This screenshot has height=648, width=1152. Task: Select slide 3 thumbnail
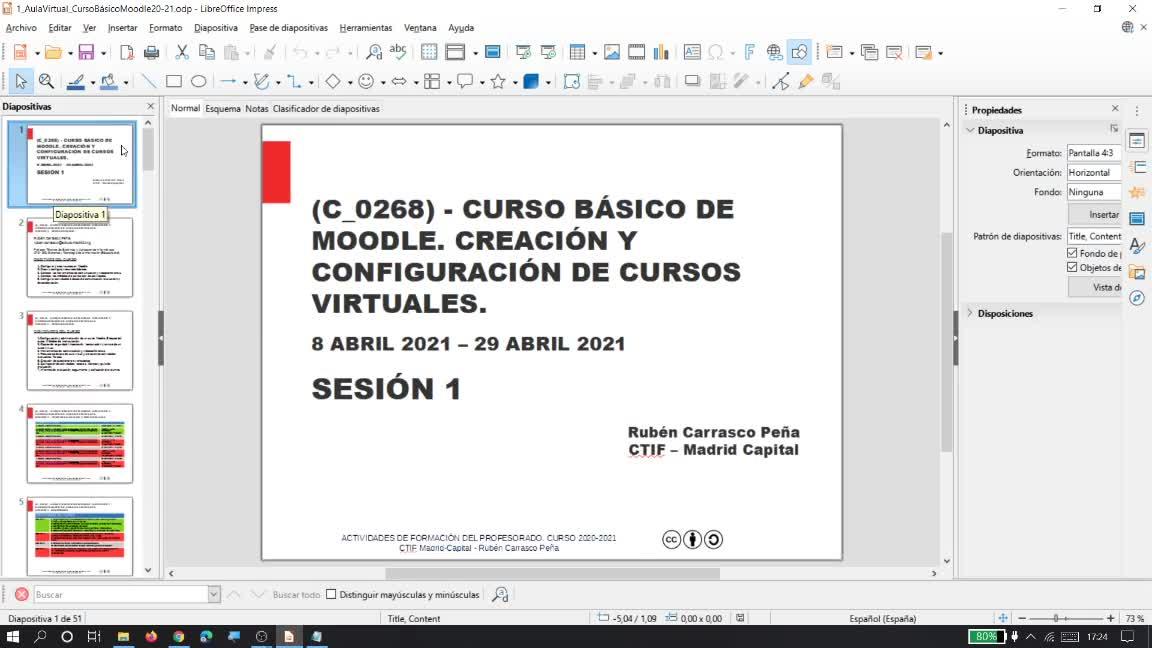point(79,350)
